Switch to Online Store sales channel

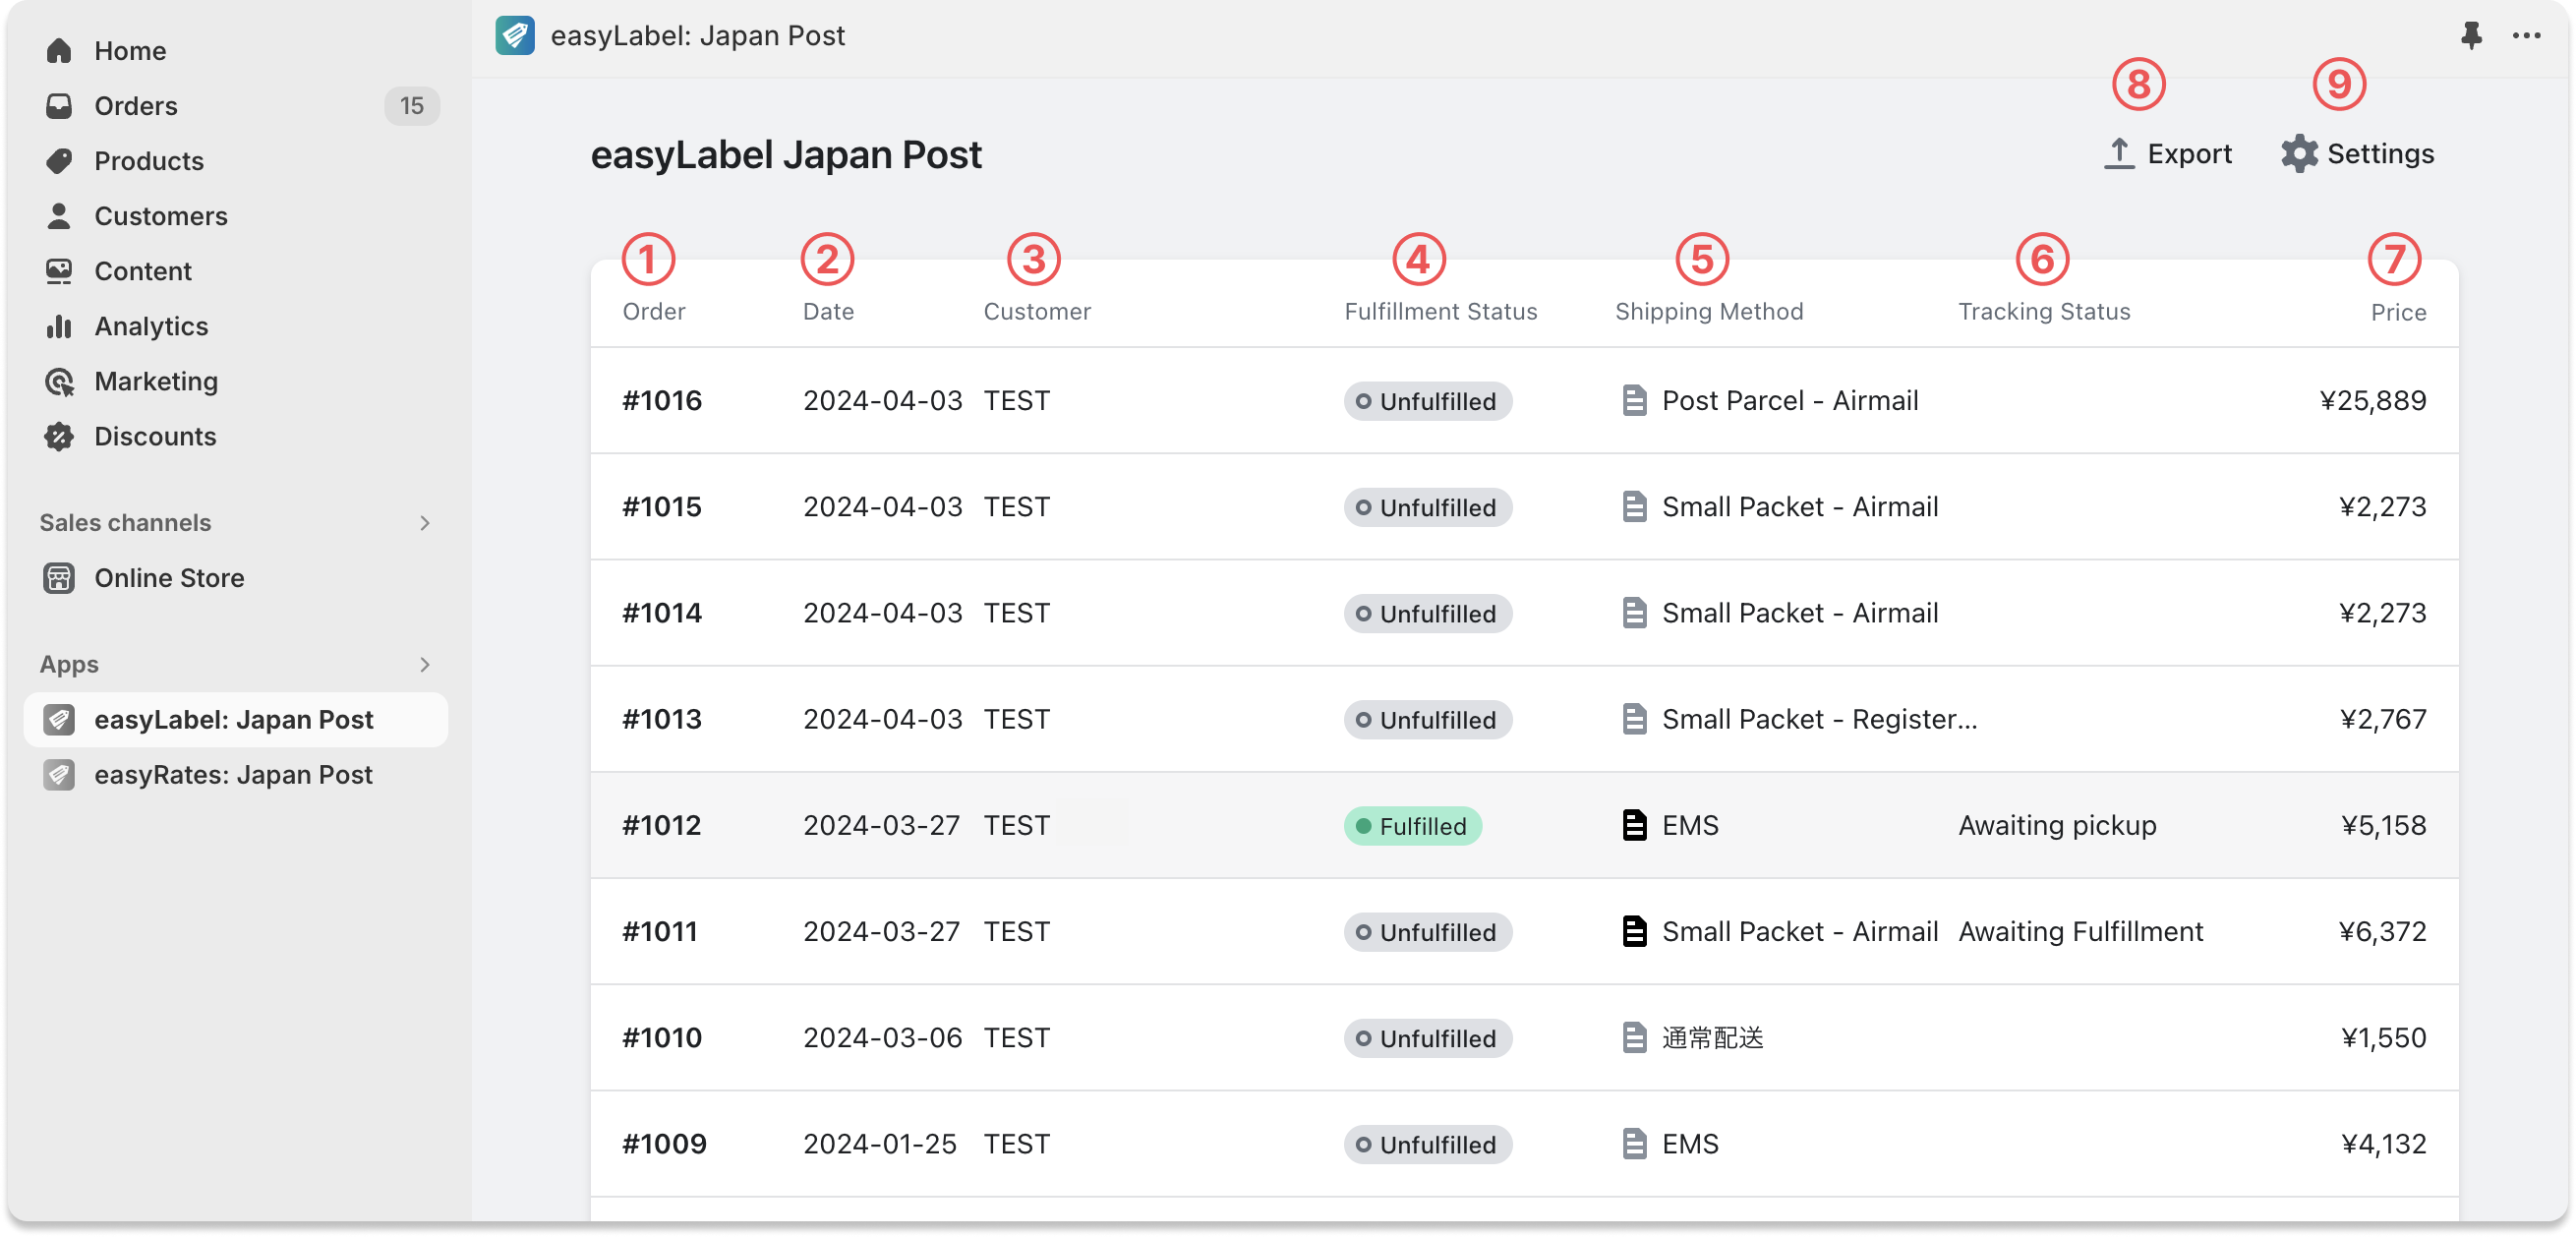pos(170,578)
